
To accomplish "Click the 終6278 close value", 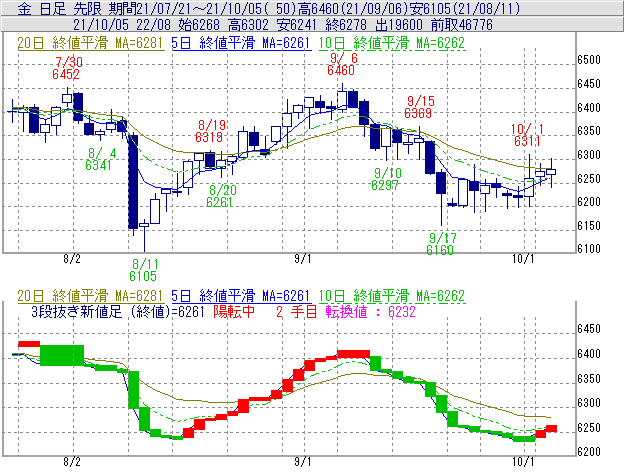I will point(346,25).
